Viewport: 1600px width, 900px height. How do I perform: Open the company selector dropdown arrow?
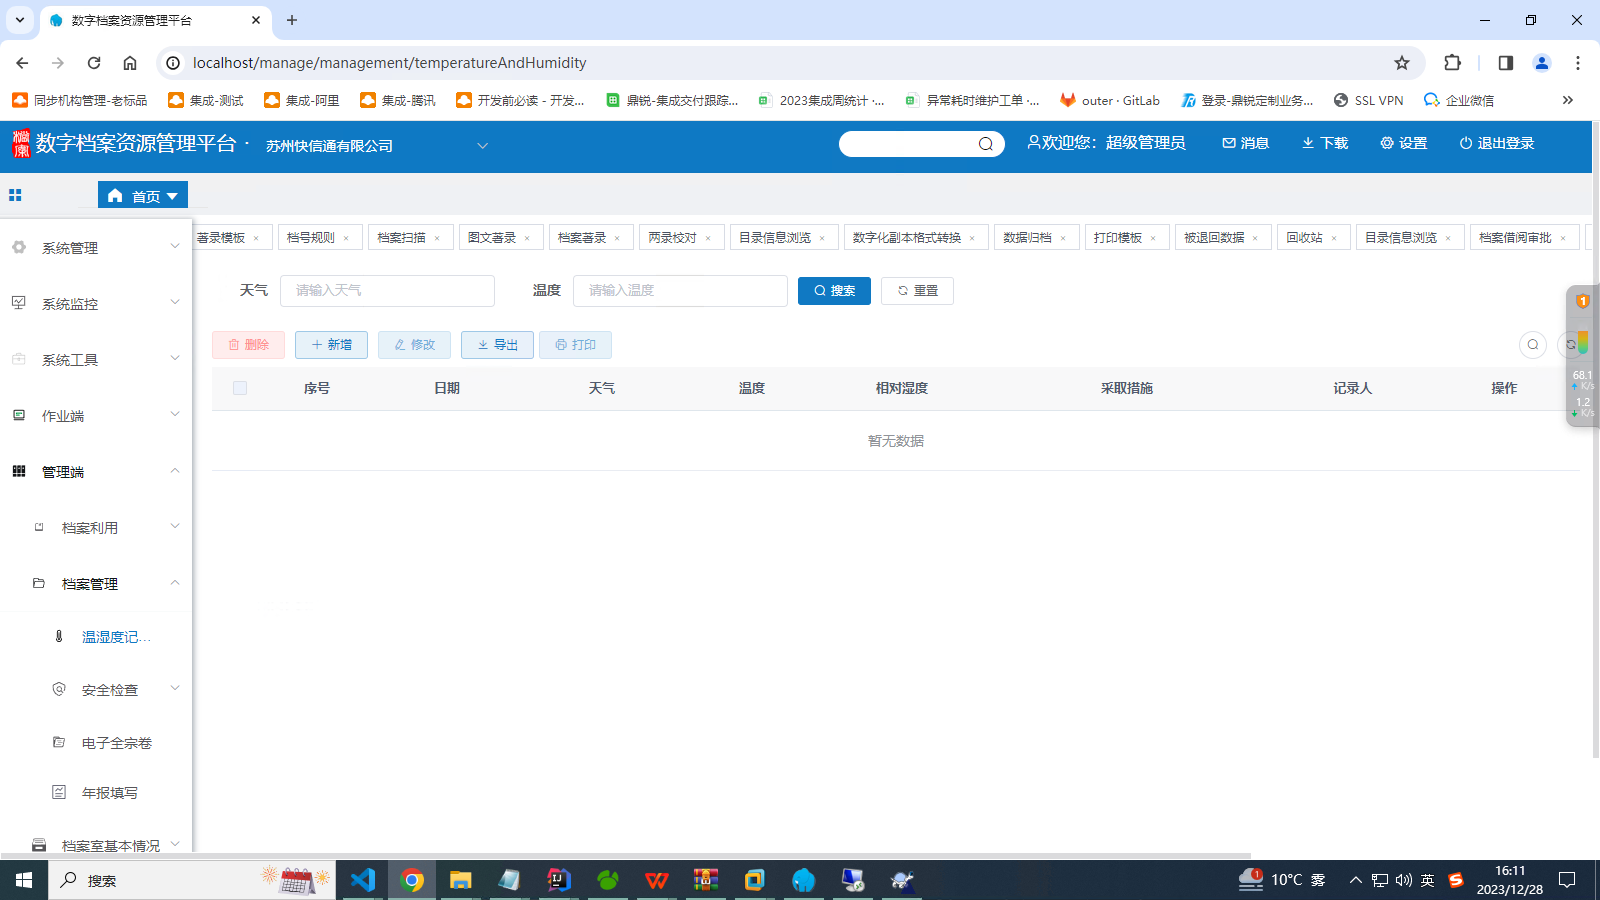point(482,146)
